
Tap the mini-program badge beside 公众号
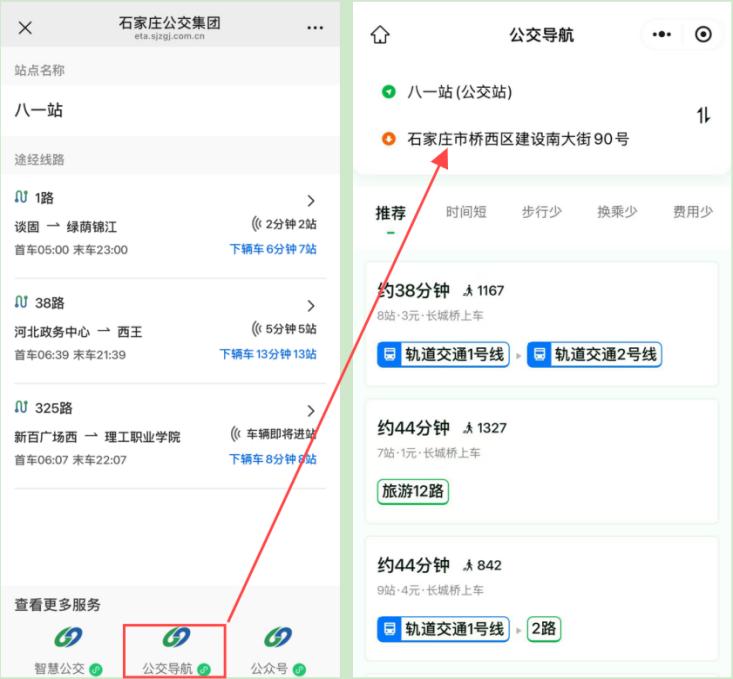click(x=299, y=669)
